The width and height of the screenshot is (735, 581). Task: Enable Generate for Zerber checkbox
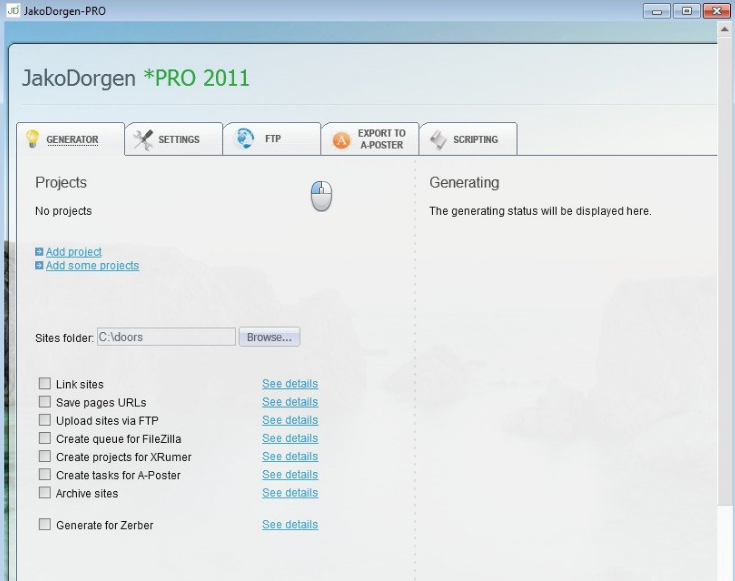click(45, 524)
